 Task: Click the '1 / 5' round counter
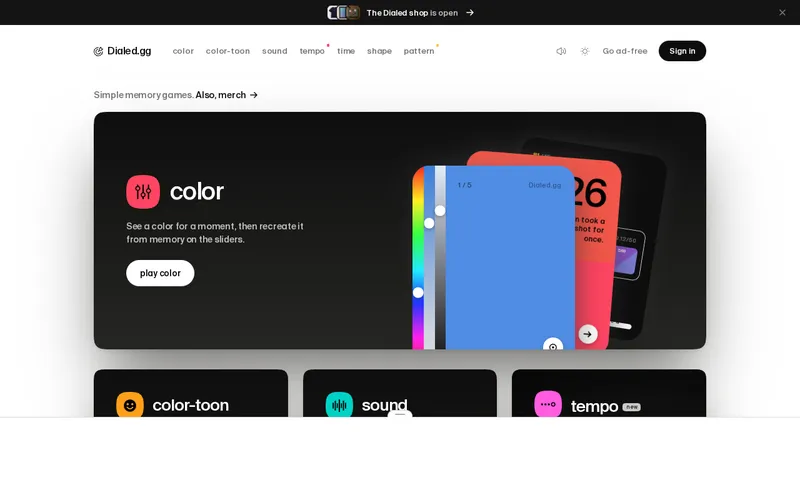464,185
